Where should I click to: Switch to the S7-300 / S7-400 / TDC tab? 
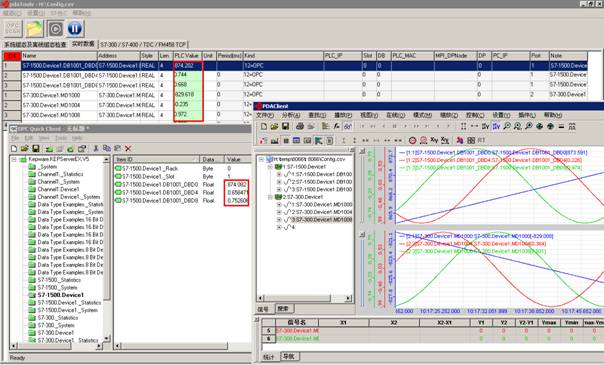point(143,45)
